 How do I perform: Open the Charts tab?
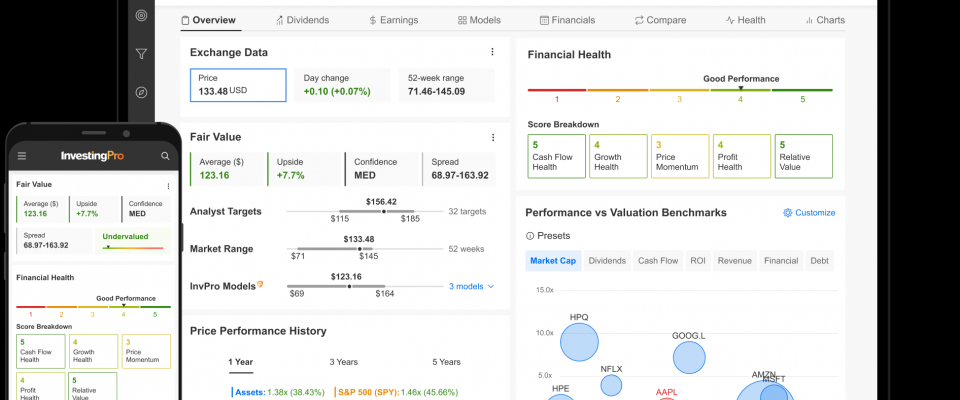tap(825, 20)
